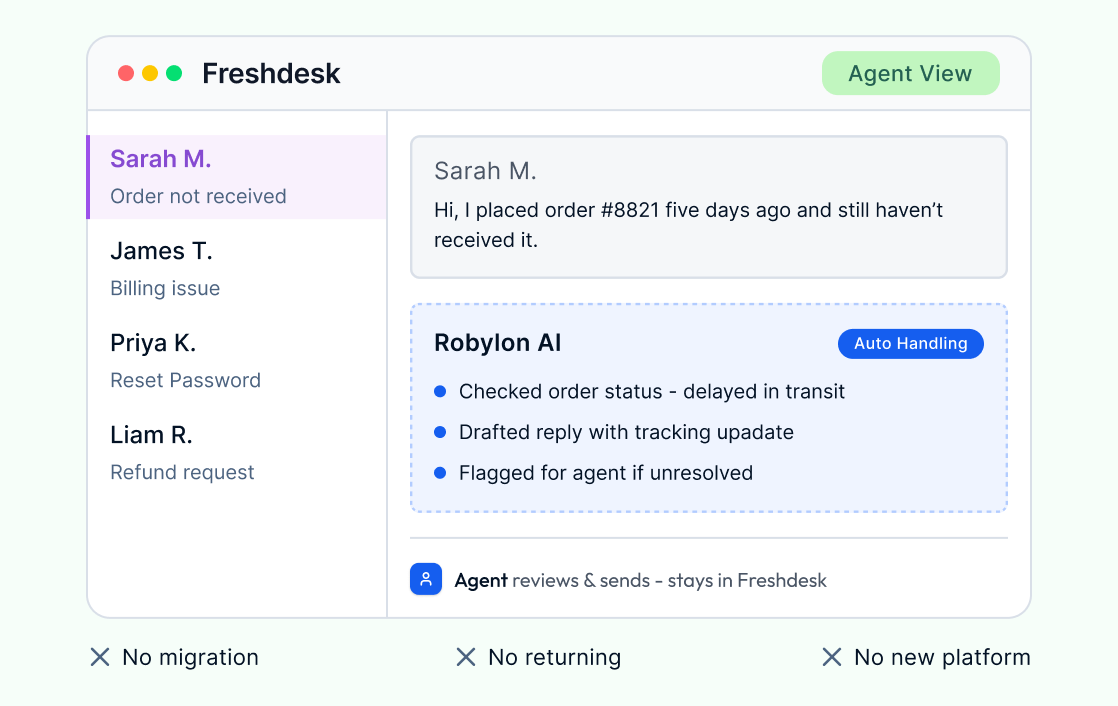Click 'Checked order status - delayed in transit'
Image resolution: width=1118 pixels, height=706 pixels.
coord(652,392)
